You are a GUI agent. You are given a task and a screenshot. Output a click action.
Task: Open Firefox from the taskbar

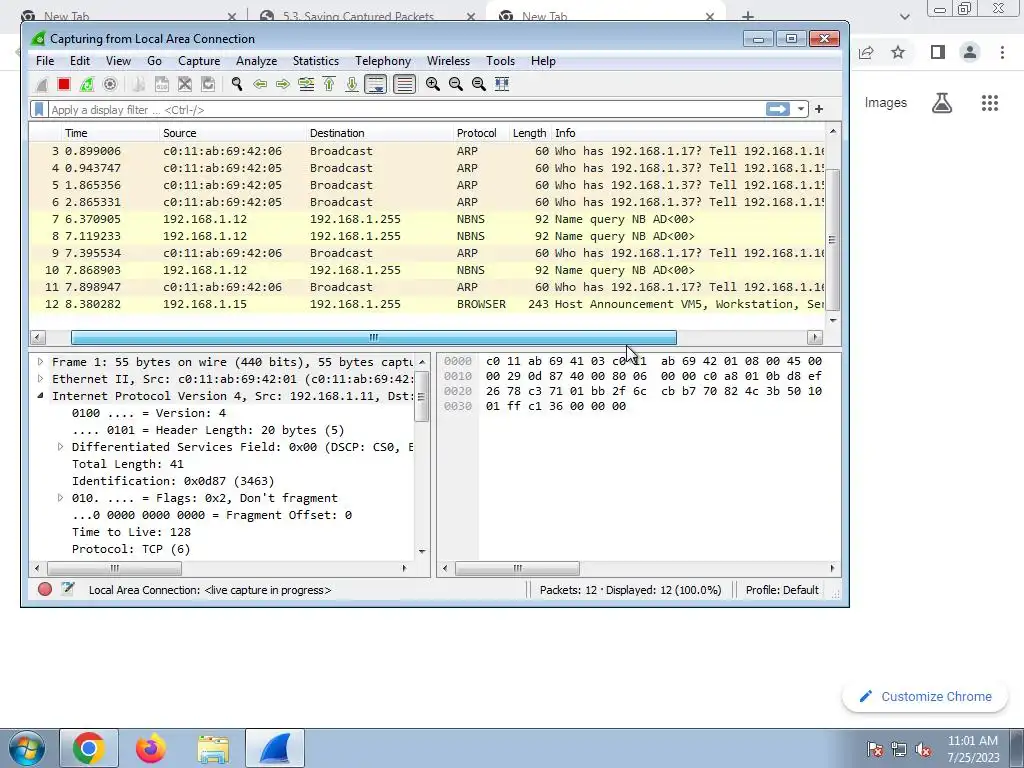pyautogui.click(x=151, y=748)
